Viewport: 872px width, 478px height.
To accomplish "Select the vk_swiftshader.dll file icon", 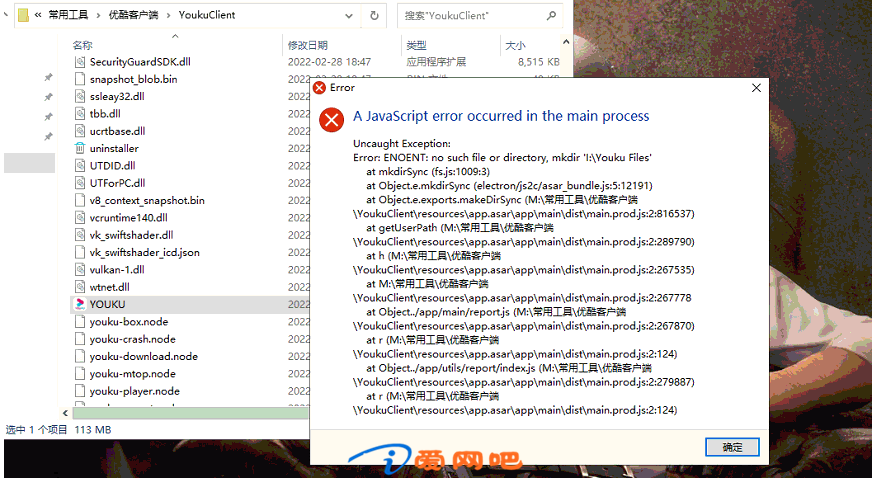I will (80, 235).
